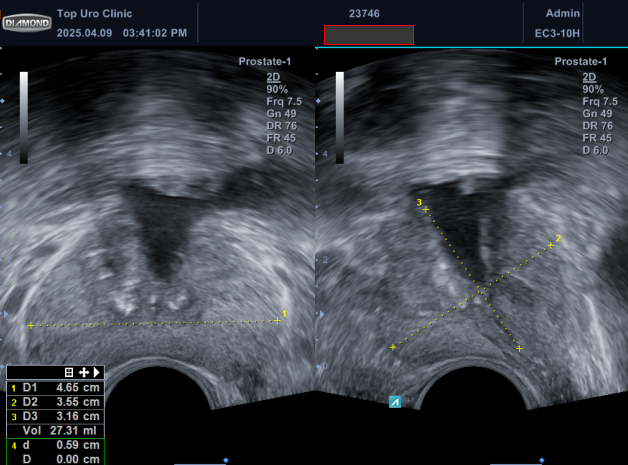Screen dimensions: 628x465
Task: Expand the measurement panel with the right-arrow icon
Action: tap(97, 372)
